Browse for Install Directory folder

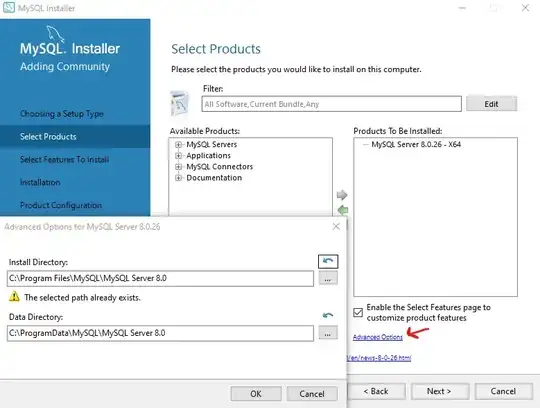coord(328,279)
